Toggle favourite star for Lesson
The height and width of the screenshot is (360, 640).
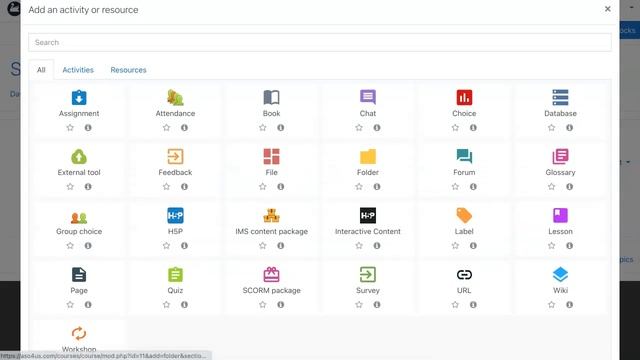(x=552, y=246)
